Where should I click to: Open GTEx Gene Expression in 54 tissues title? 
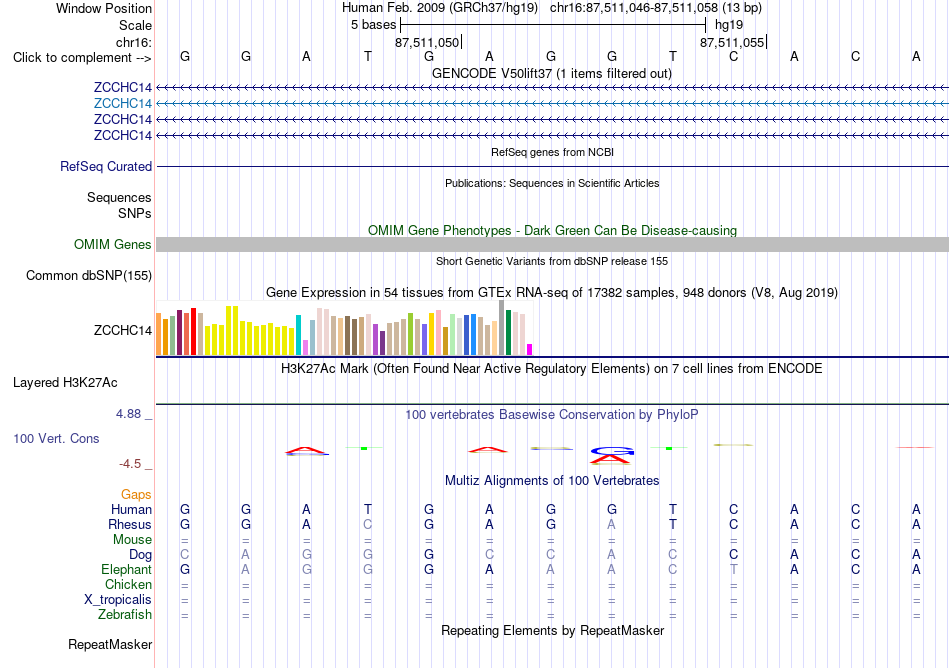coord(551,293)
